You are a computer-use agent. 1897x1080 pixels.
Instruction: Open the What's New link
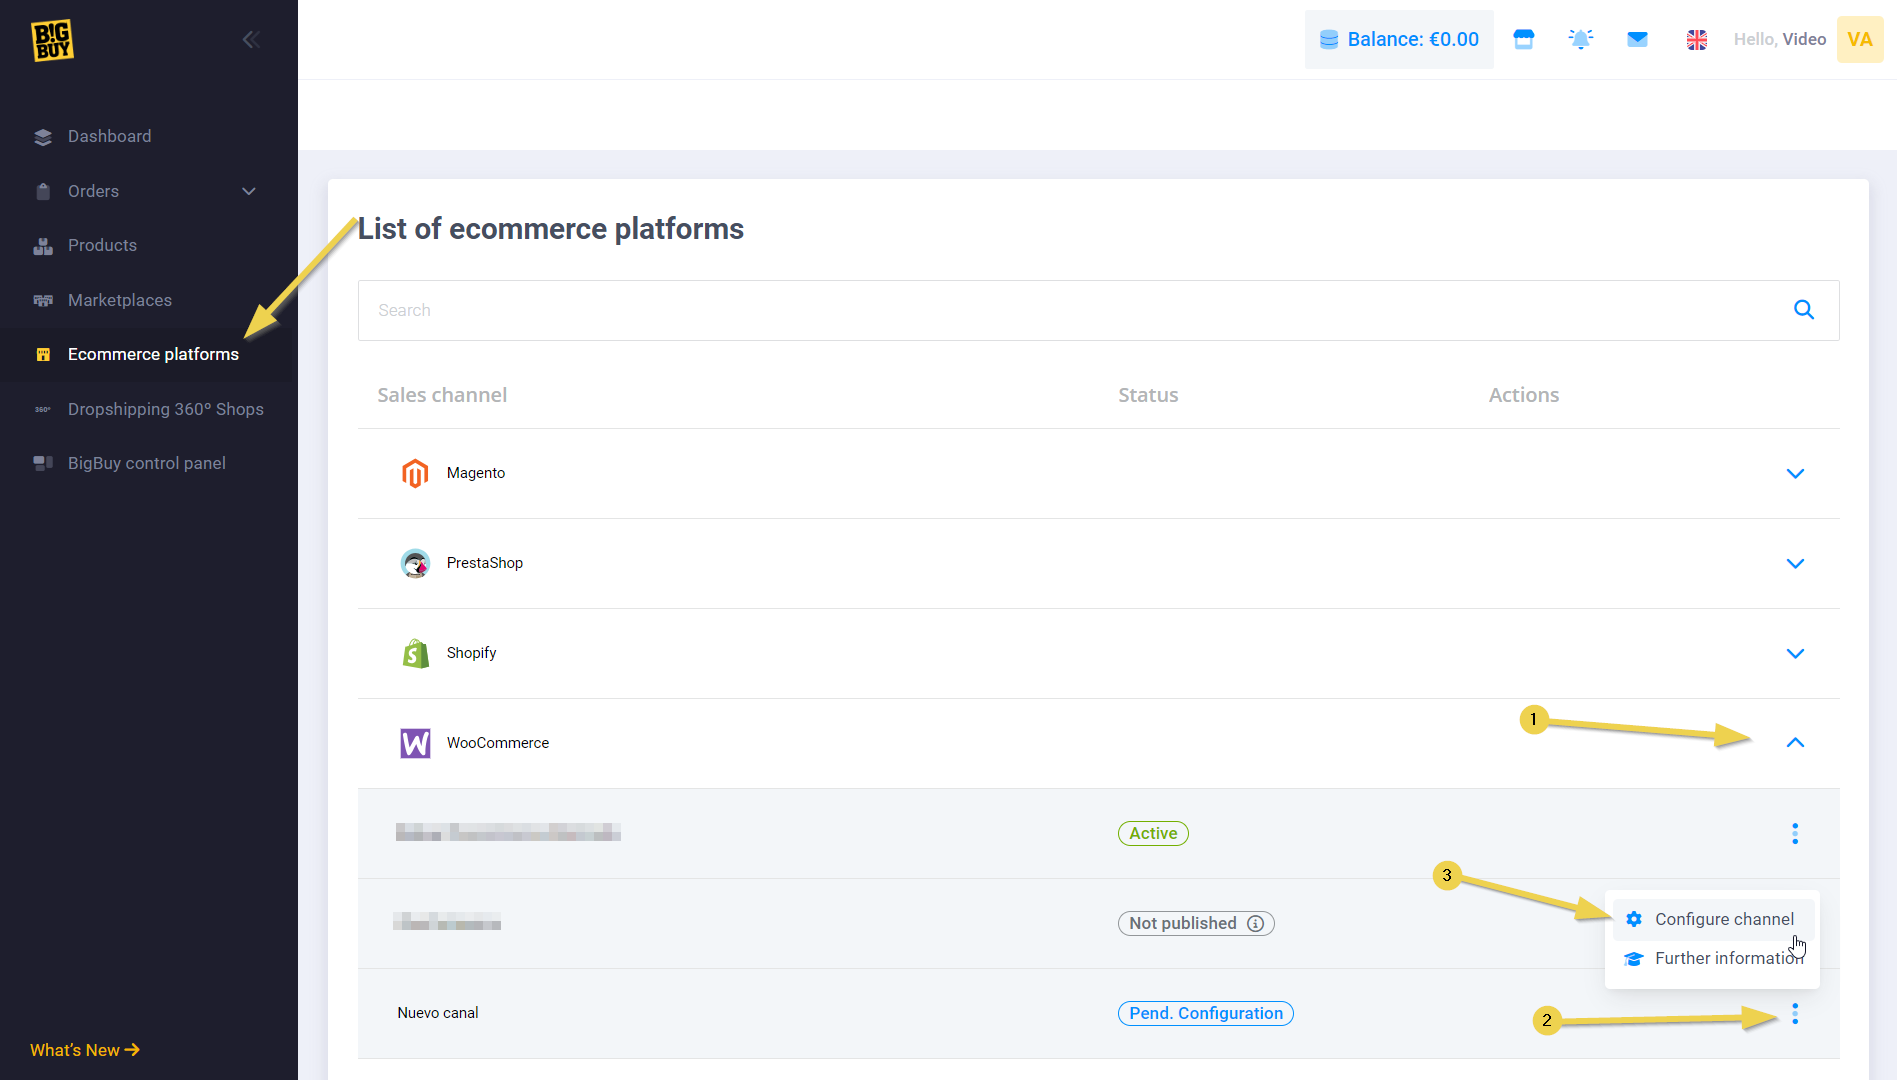click(x=85, y=1050)
